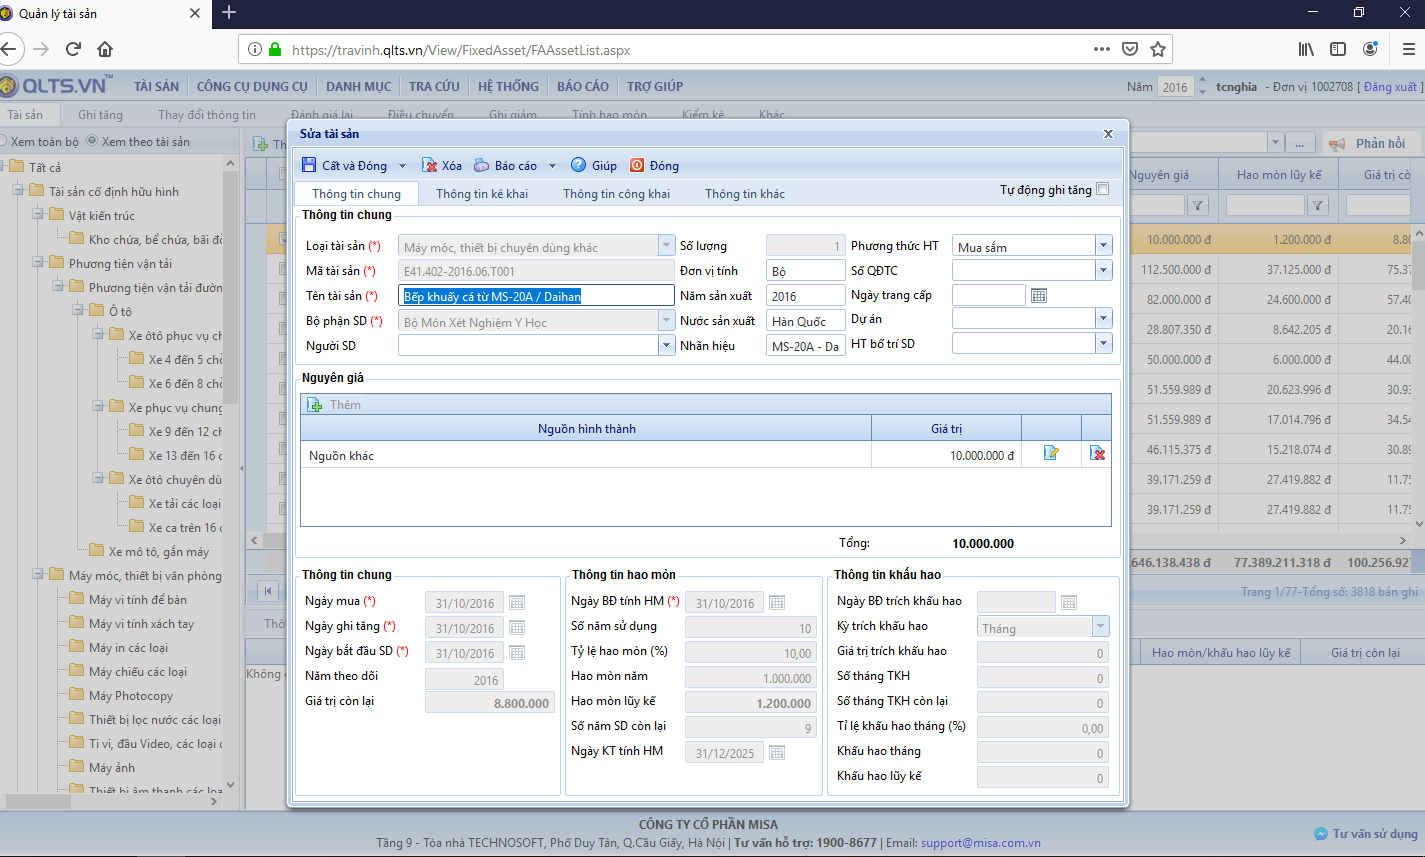Click the Đăng xuất logout link
Viewport: 1425px width, 857px height.
[x=1390, y=87]
